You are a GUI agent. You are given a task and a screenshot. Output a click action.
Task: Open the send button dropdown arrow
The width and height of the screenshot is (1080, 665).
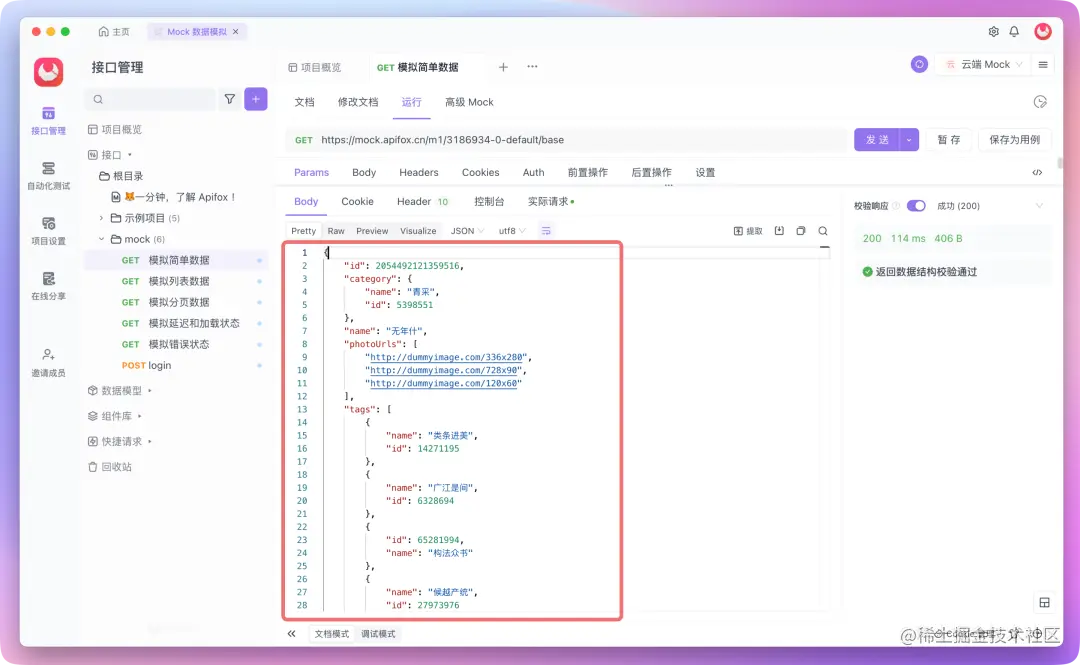tap(909, 140)
